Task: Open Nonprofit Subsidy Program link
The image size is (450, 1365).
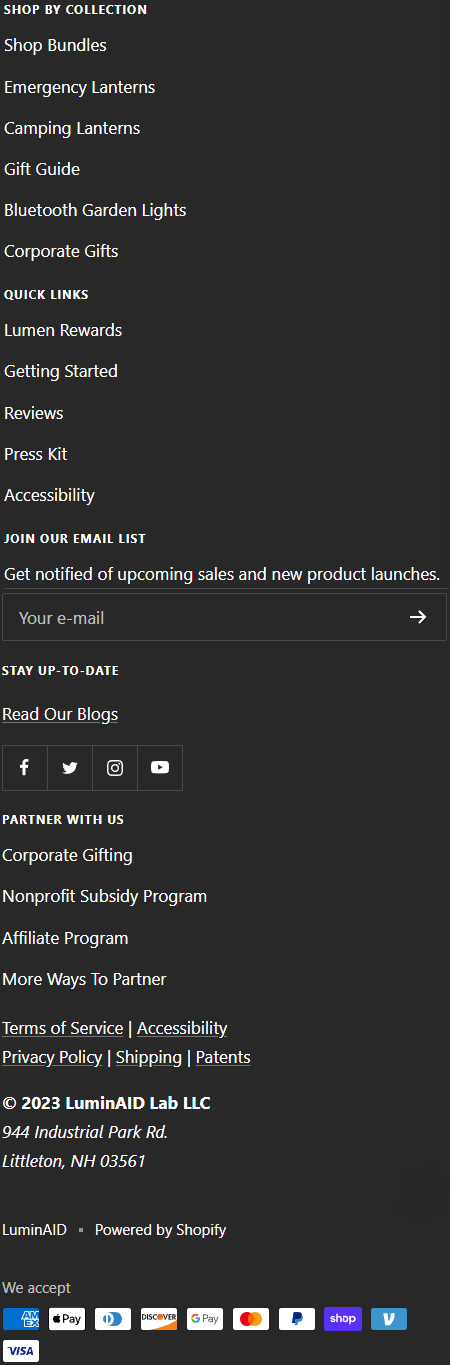Action: (105, 896)
